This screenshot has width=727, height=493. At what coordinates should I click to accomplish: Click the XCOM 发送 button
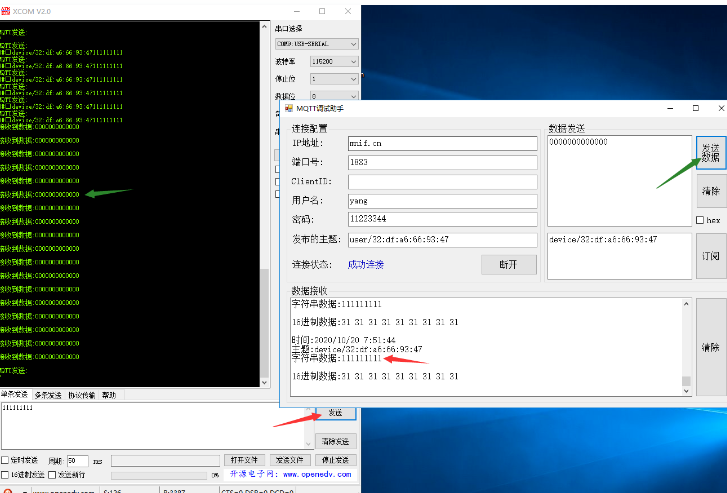coord(336,413)
